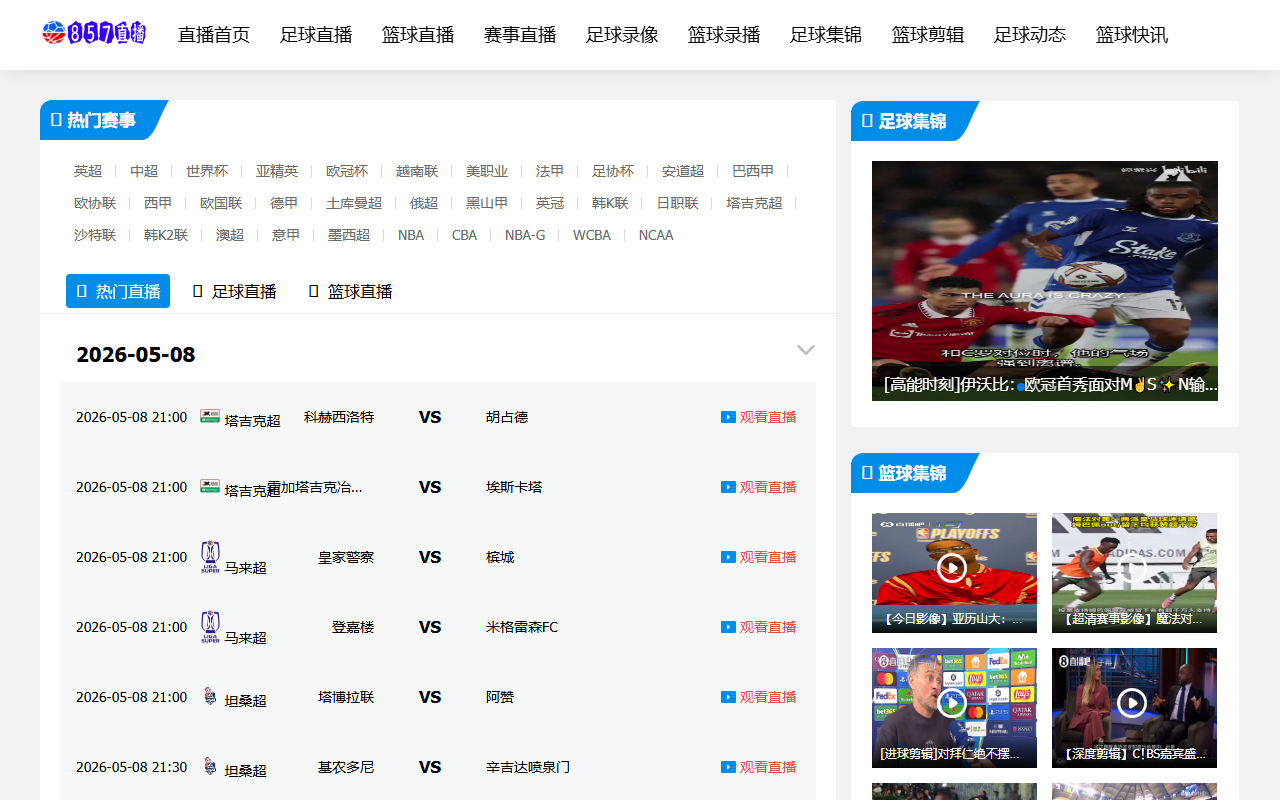Click the 足球集锦 sidebar heading
The height and width of the screenshot is (800, 1280).
click(912, 121)
